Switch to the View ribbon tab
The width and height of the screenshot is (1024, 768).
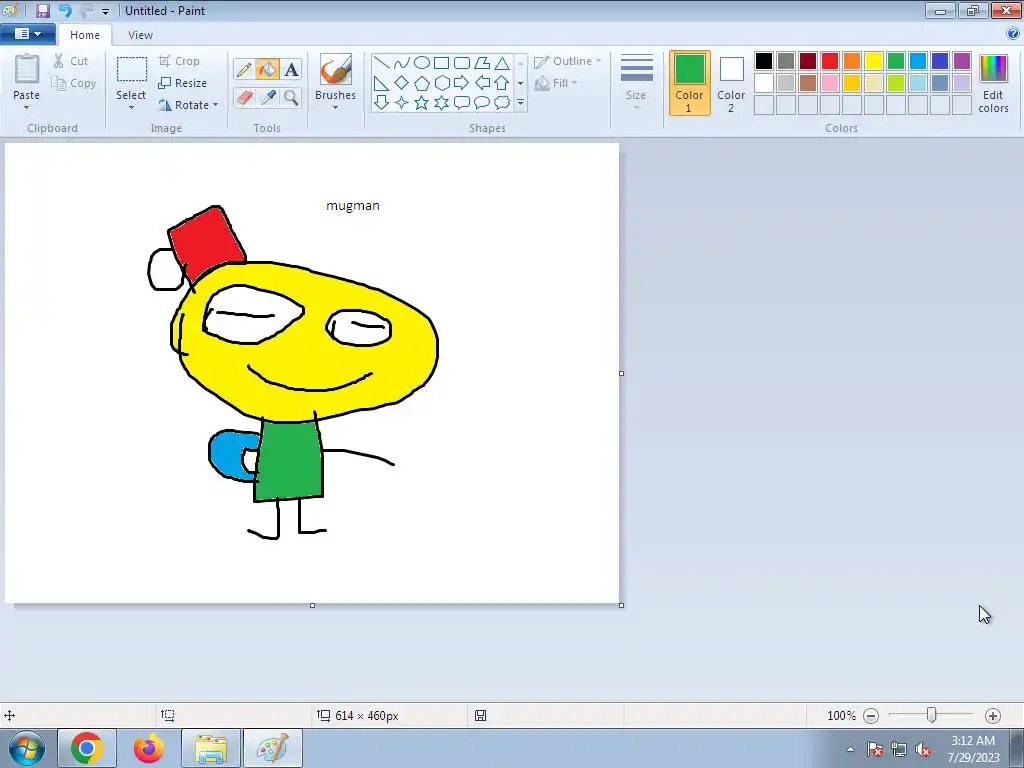tap(140, 35)
